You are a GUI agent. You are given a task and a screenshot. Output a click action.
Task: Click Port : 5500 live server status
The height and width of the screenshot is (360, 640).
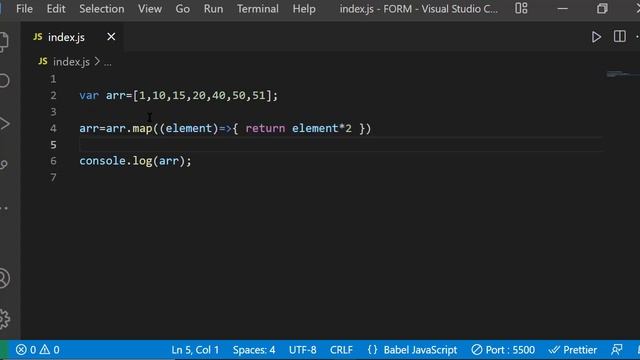[503, 350]
